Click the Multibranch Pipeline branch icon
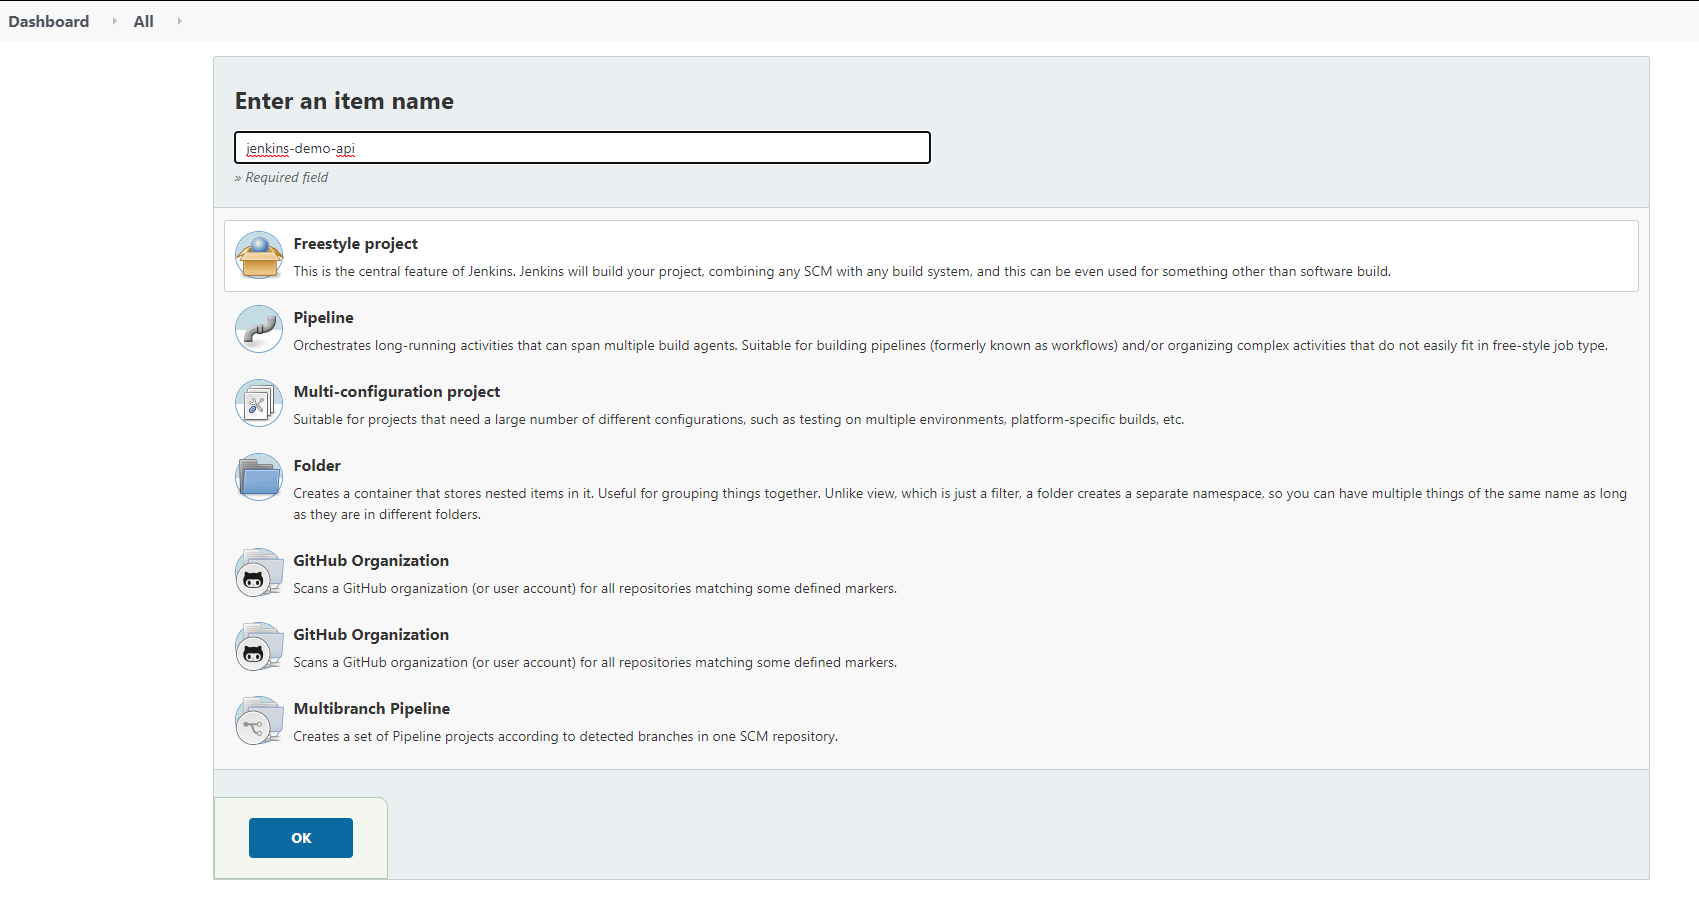This screenshot has width=1699, height=910. (259, 720)
